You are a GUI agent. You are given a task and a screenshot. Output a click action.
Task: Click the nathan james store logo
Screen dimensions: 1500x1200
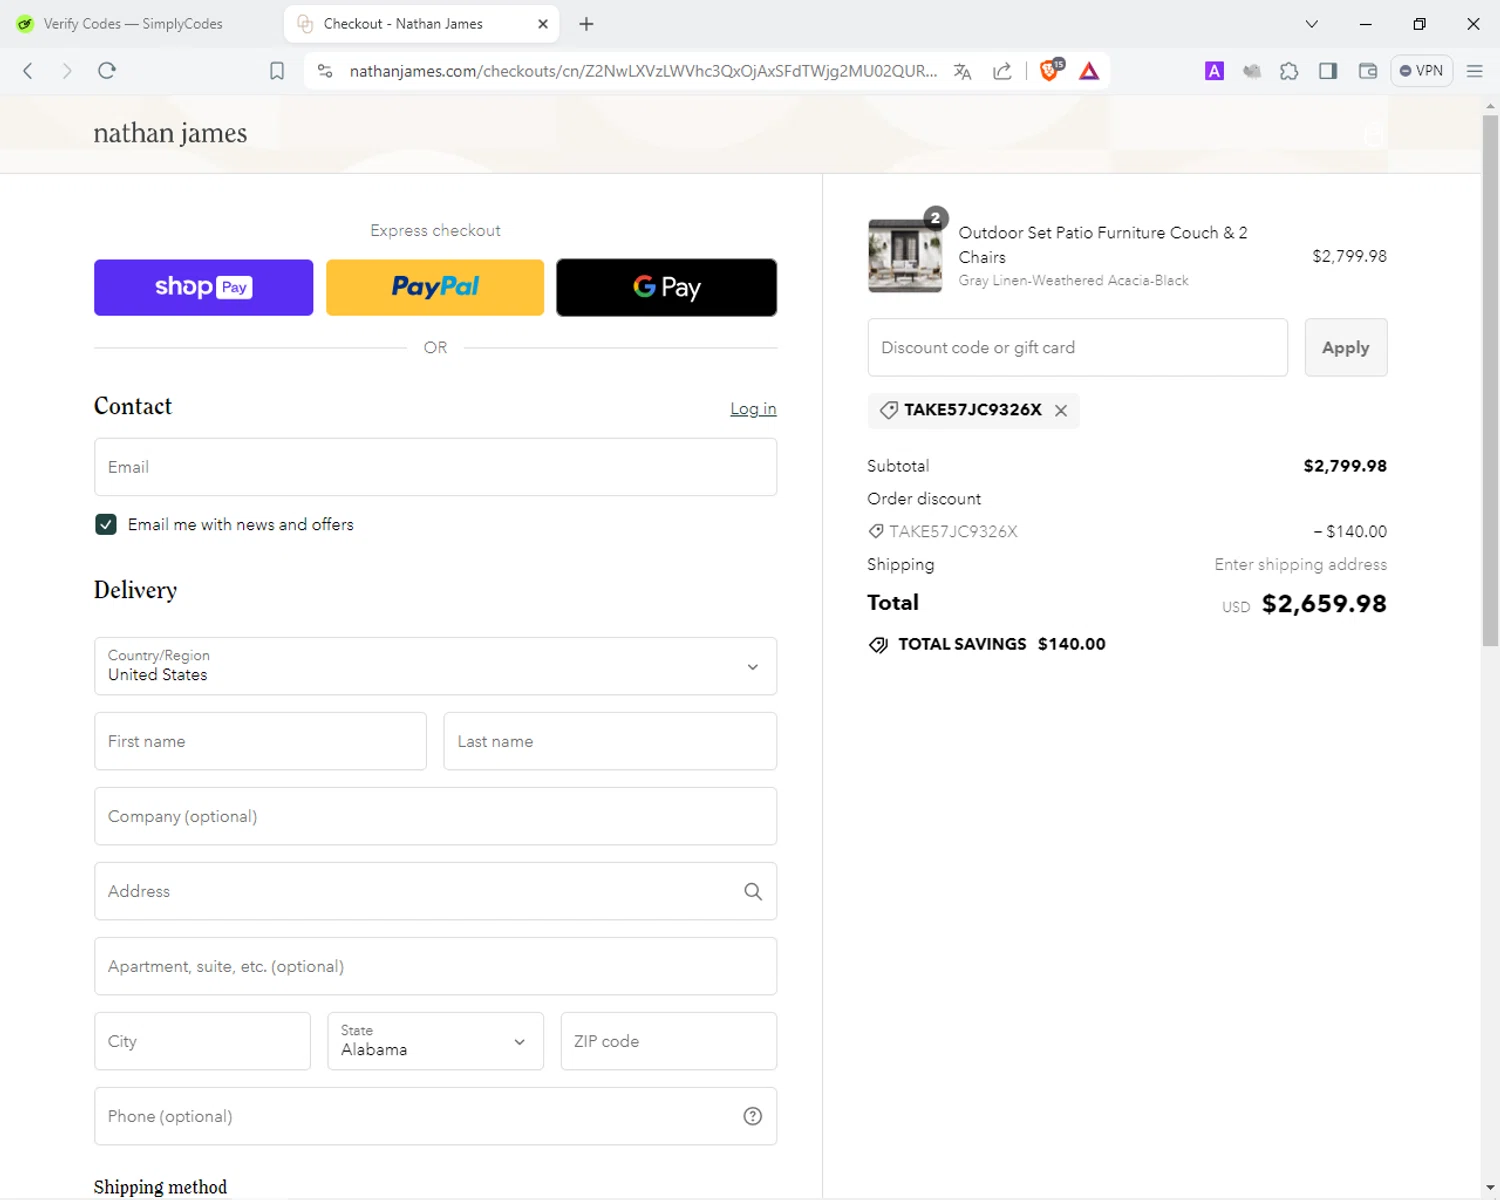(170, 133)
